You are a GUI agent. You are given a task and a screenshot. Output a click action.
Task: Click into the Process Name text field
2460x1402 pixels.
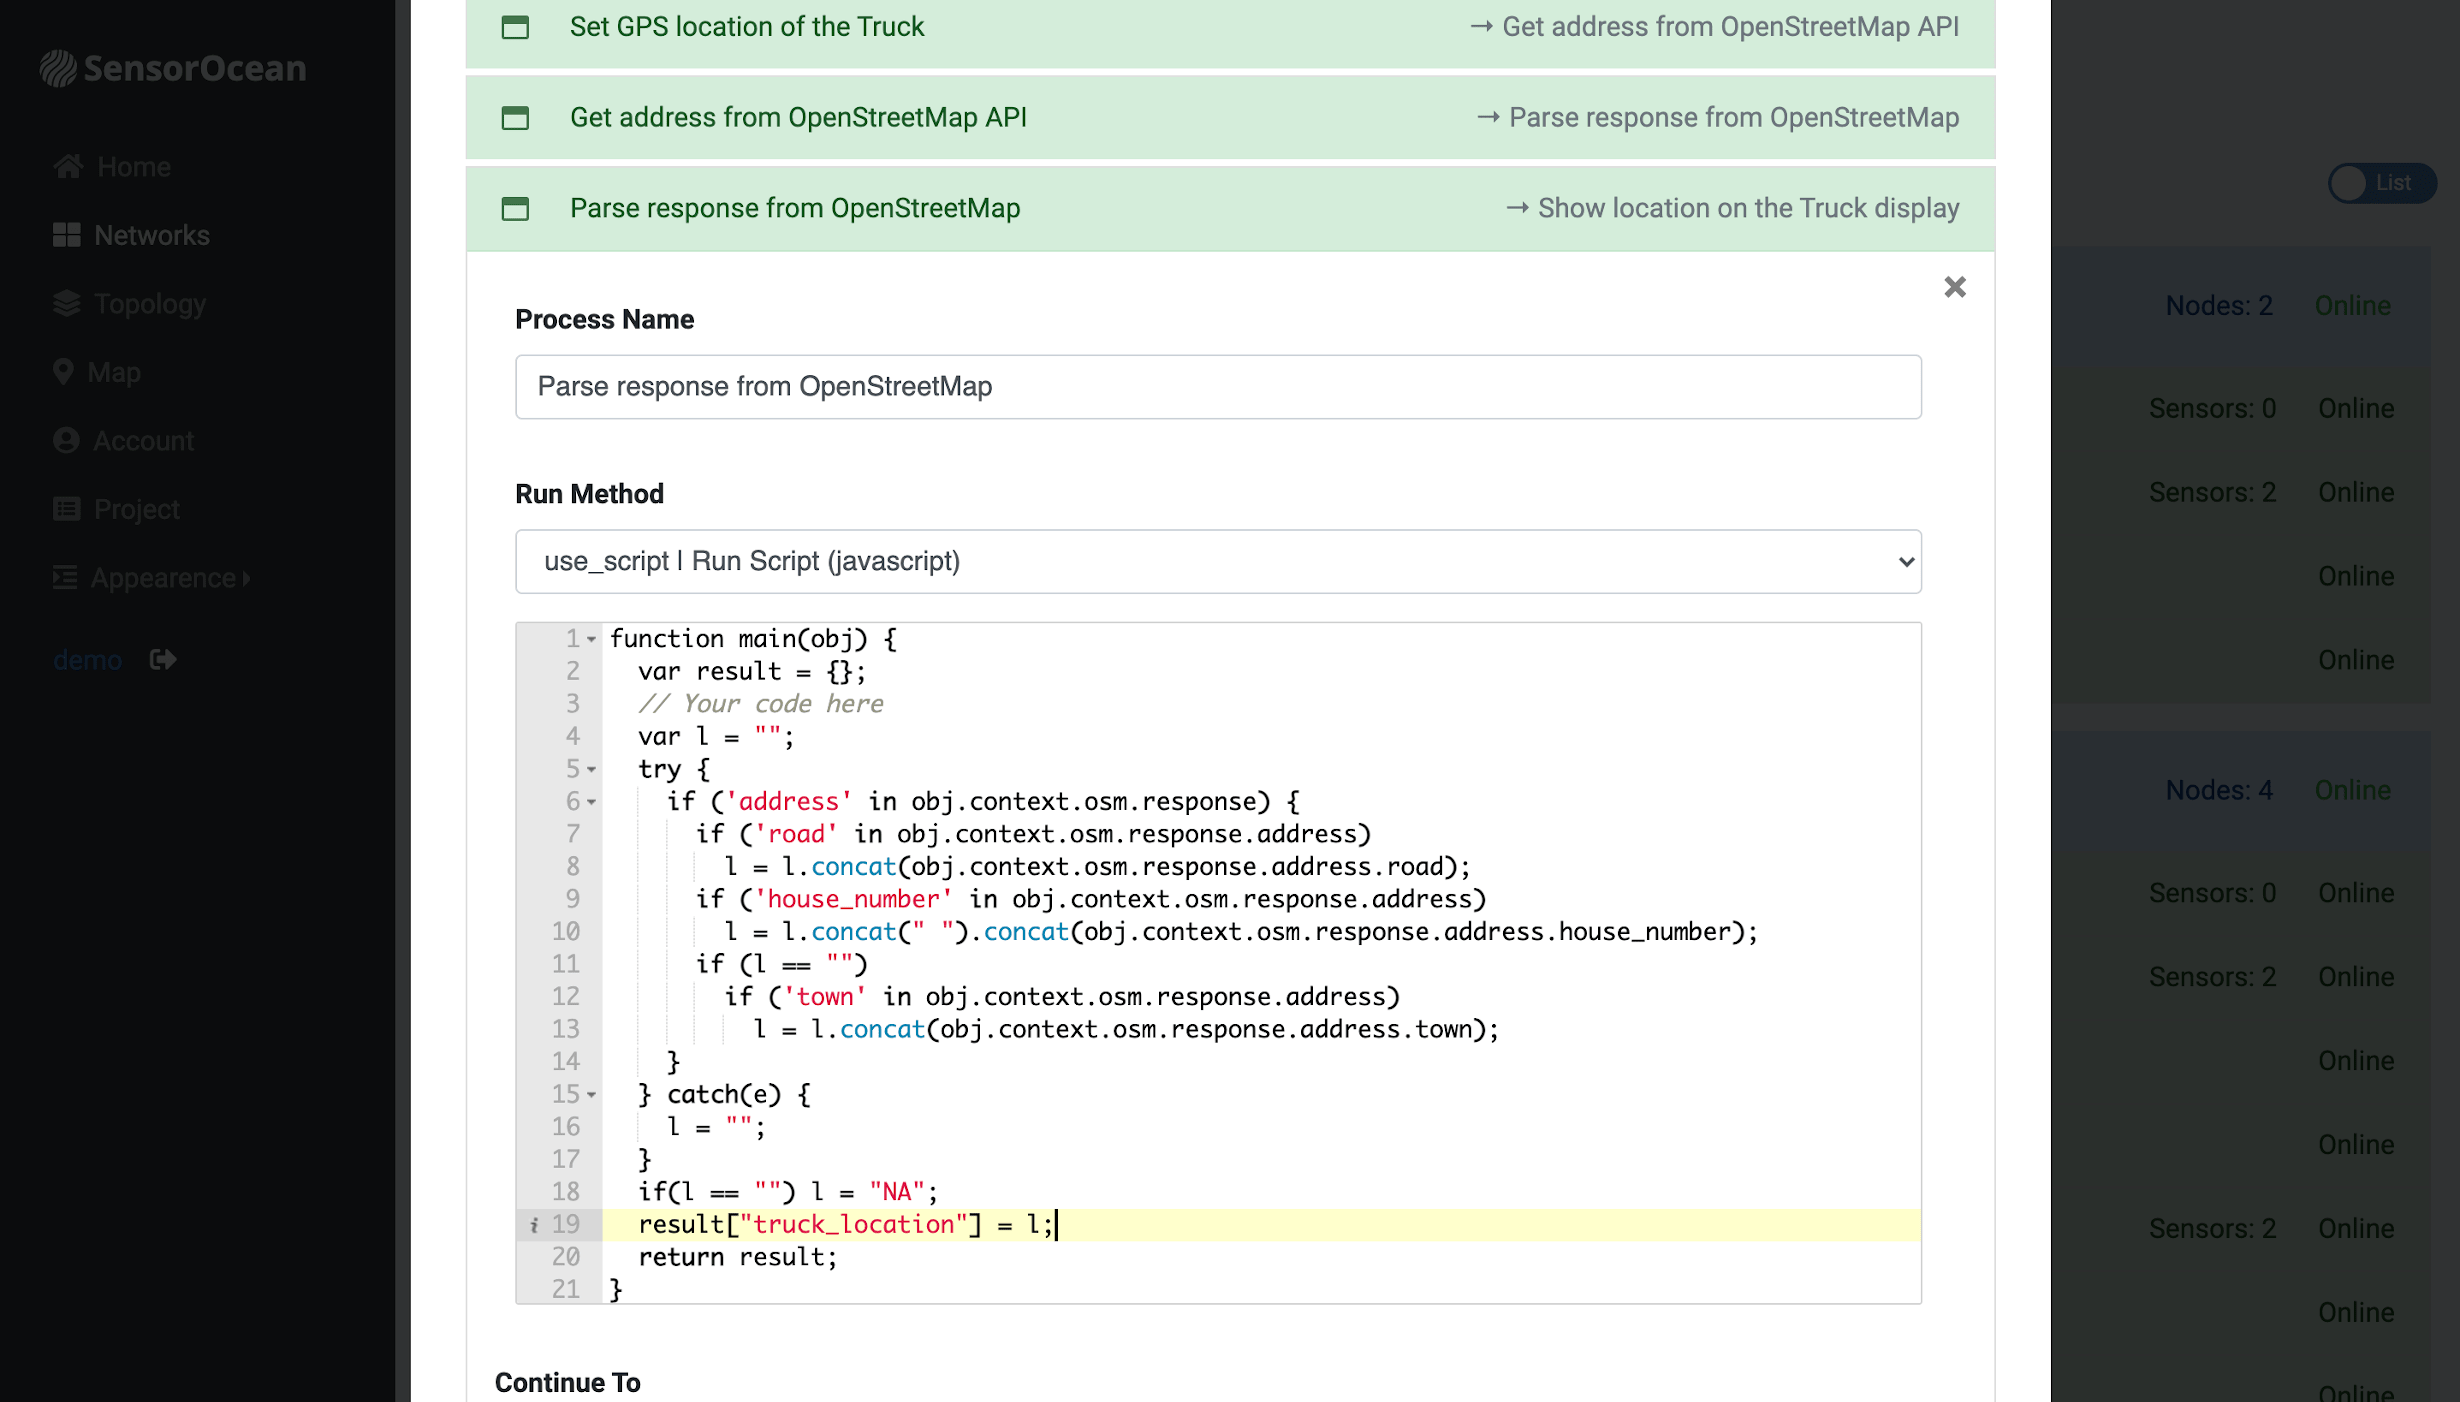coord(1217,387)
